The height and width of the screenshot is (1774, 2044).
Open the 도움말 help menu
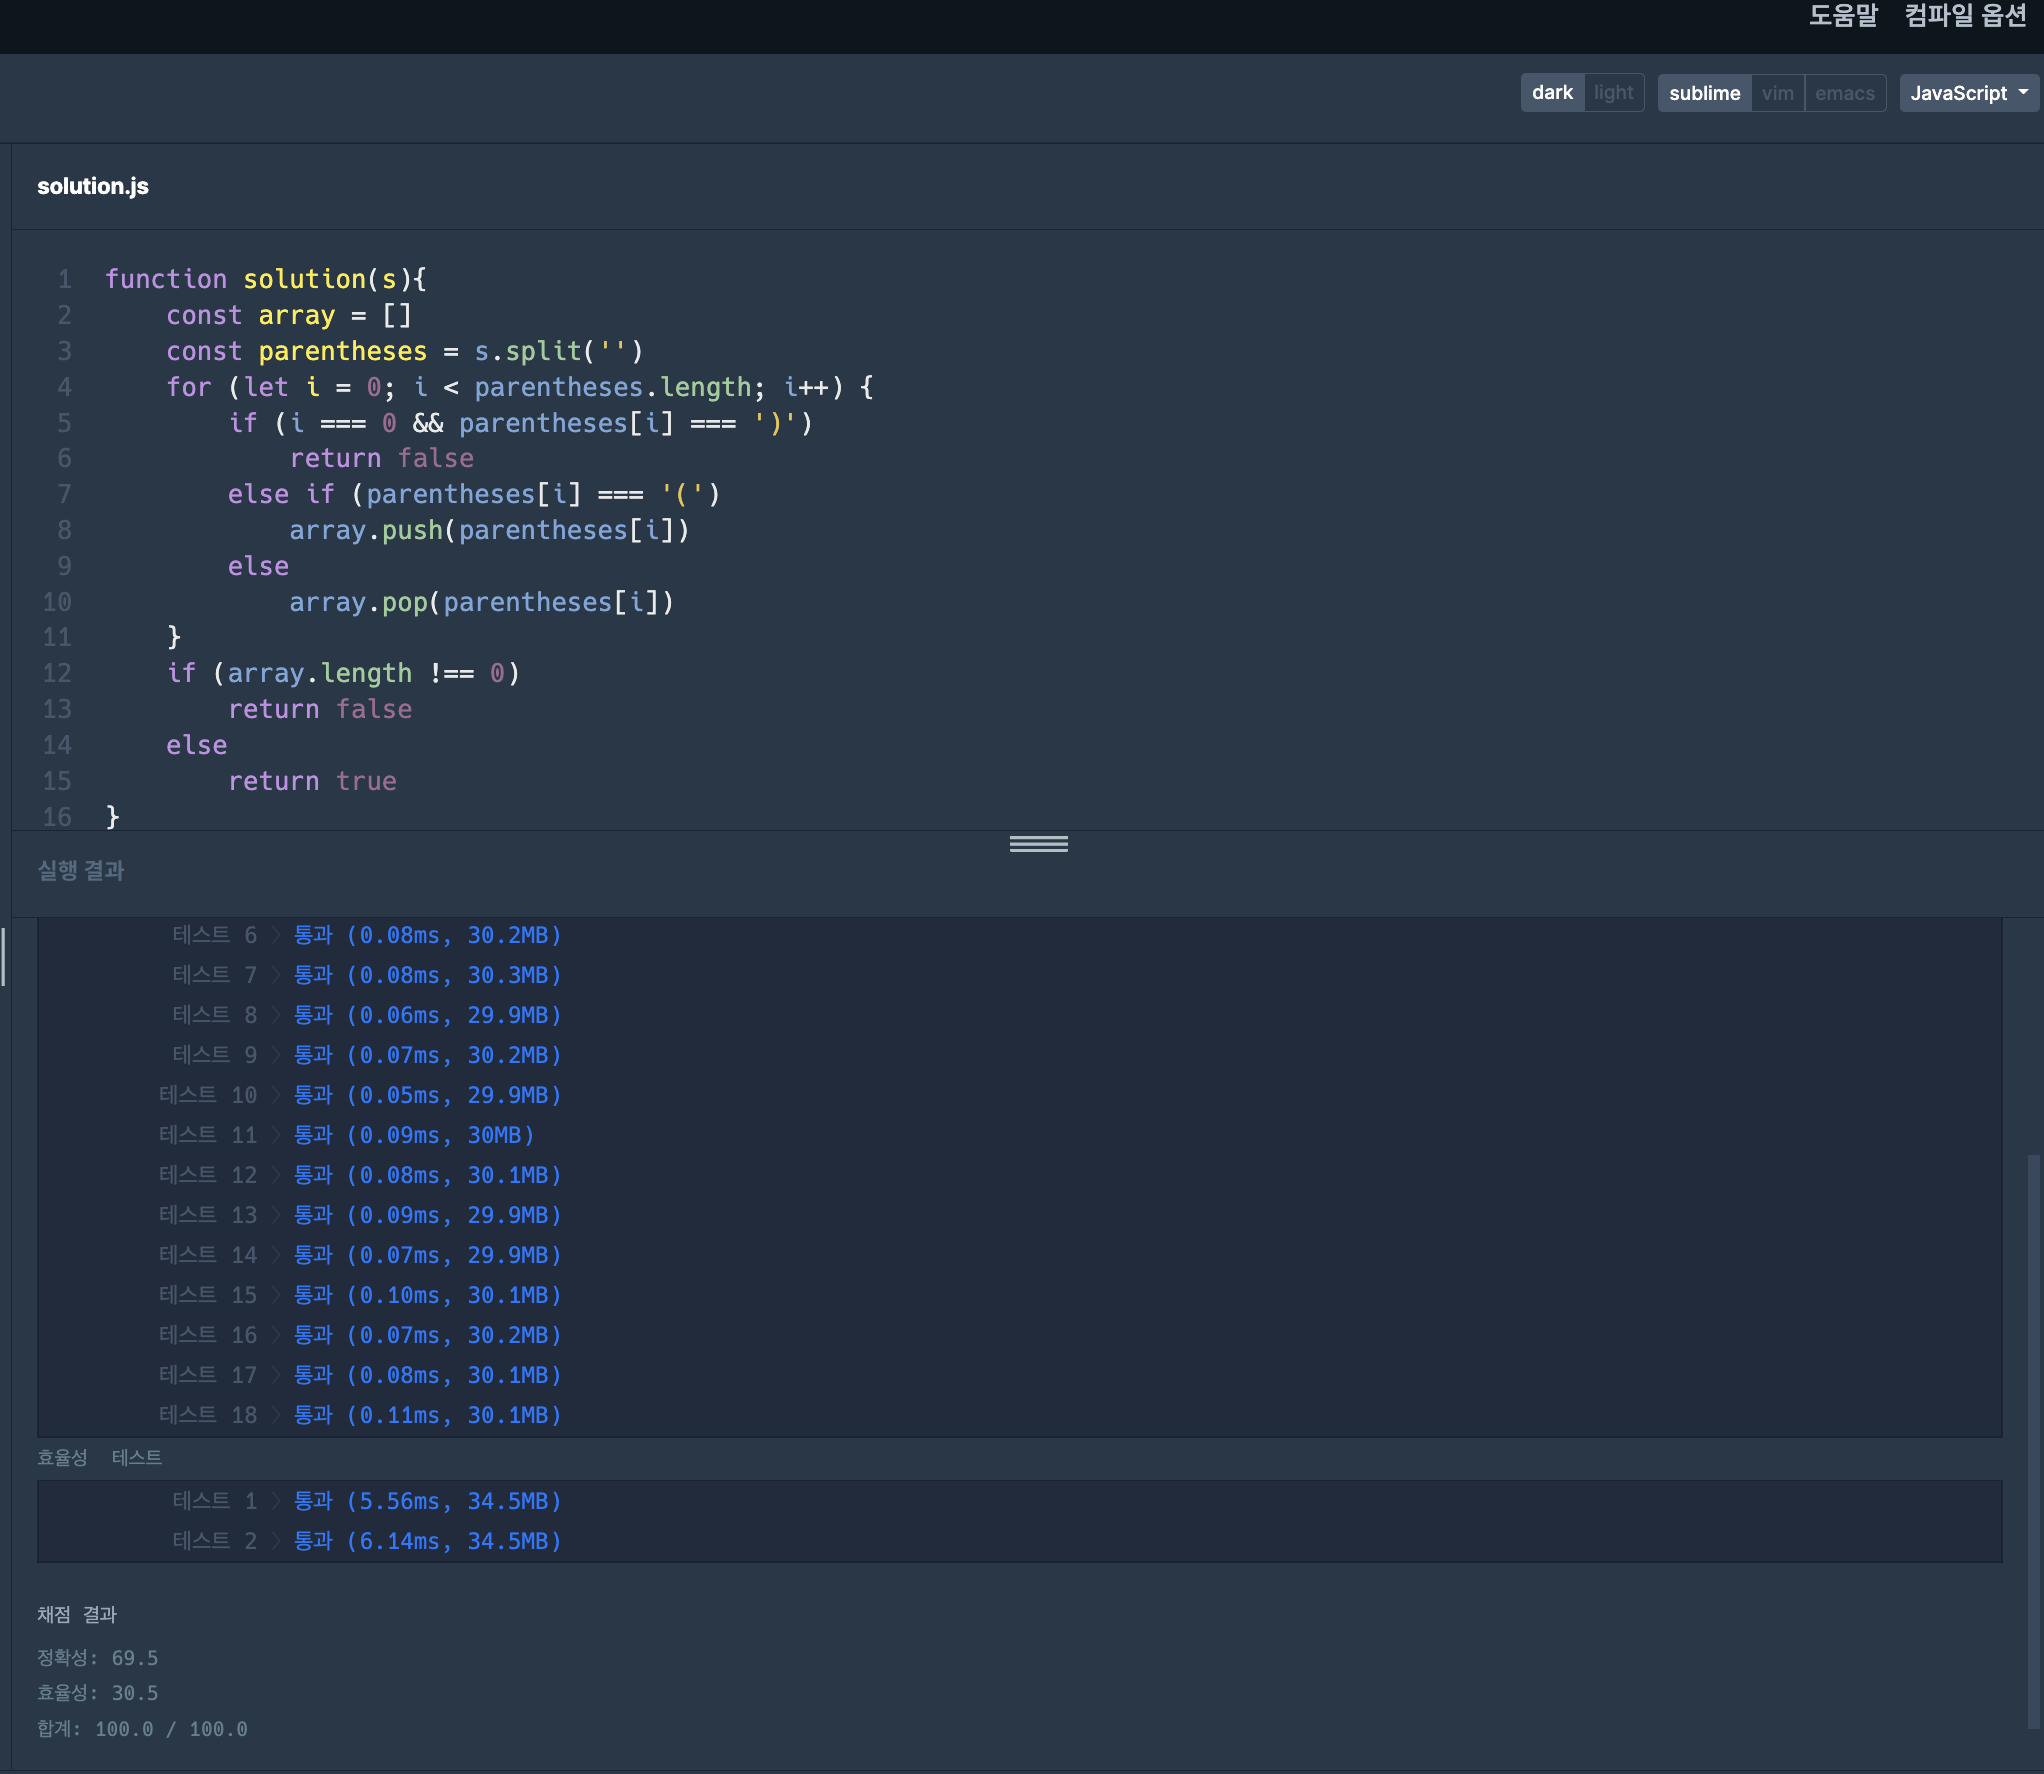pyautogui.click(x=1843, y=16)
